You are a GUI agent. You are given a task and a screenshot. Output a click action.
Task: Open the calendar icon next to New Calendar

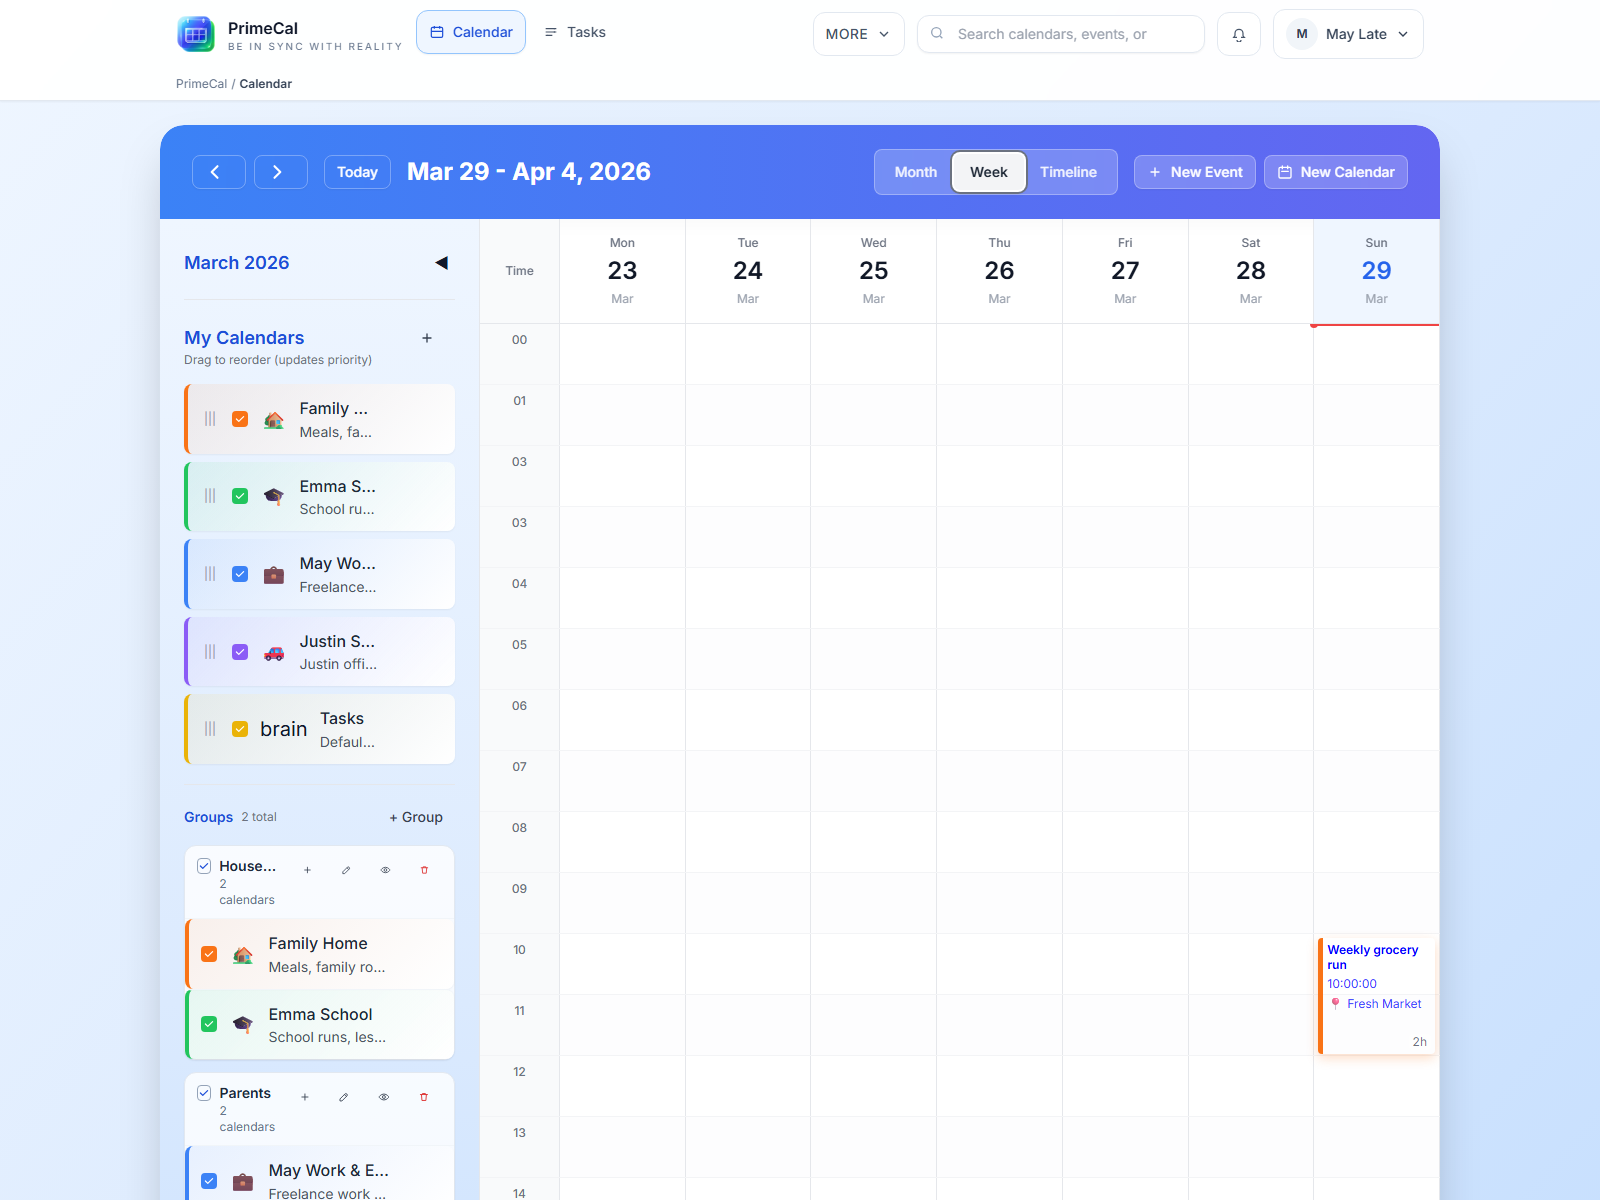click(1285, 172)
